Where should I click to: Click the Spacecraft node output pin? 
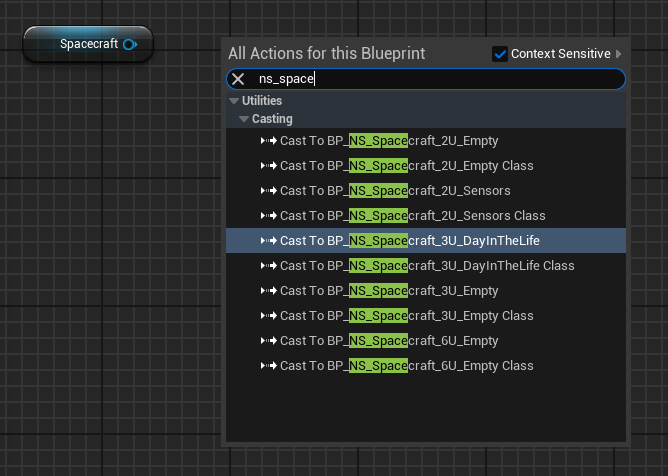[129, 45]
